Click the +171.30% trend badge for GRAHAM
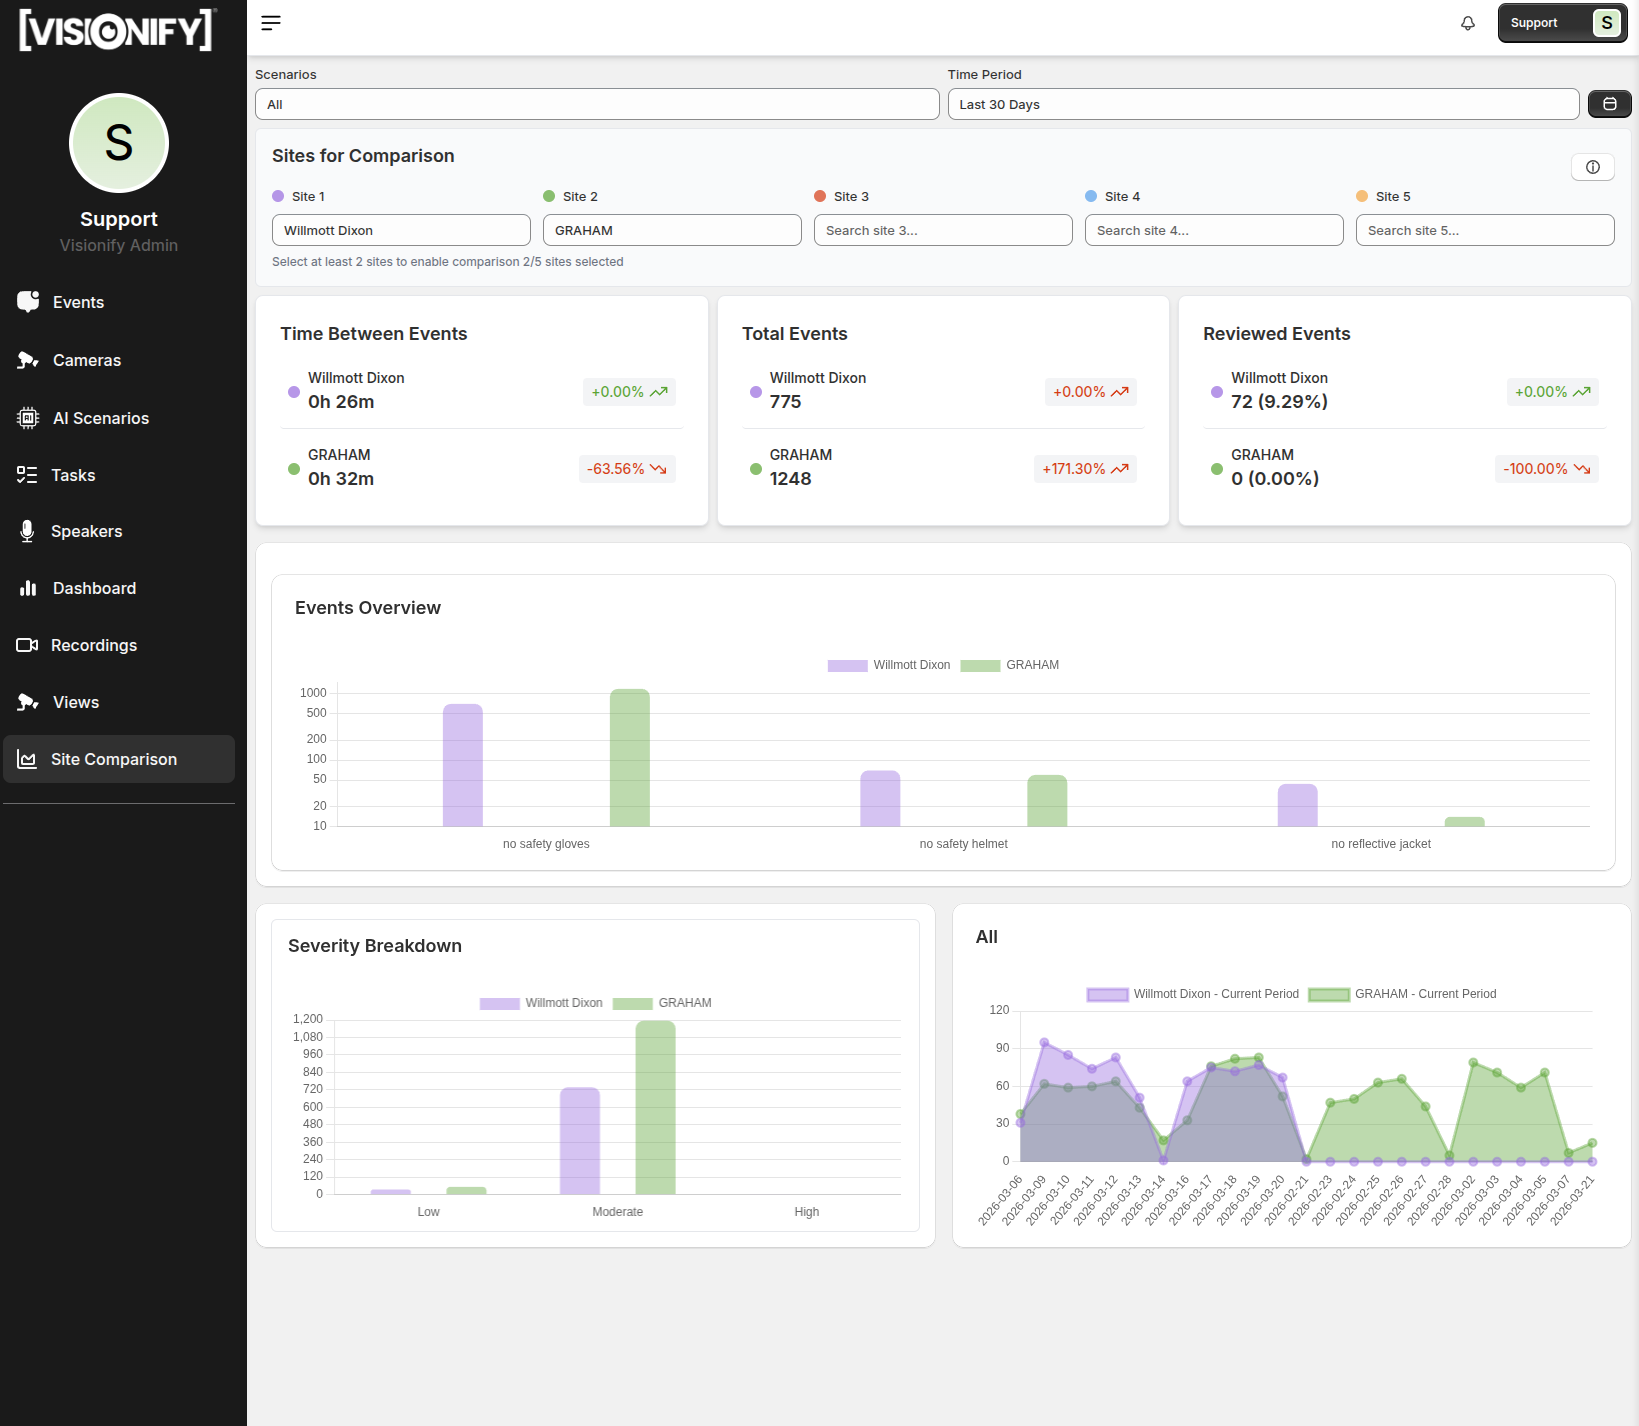The height and width of the screenshot is (1426, 1639). tap(1085, 469)
